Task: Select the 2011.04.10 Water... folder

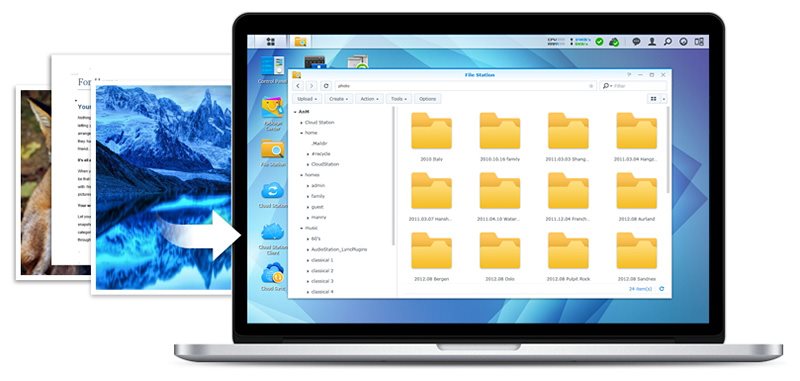Action: click(500, 191)
